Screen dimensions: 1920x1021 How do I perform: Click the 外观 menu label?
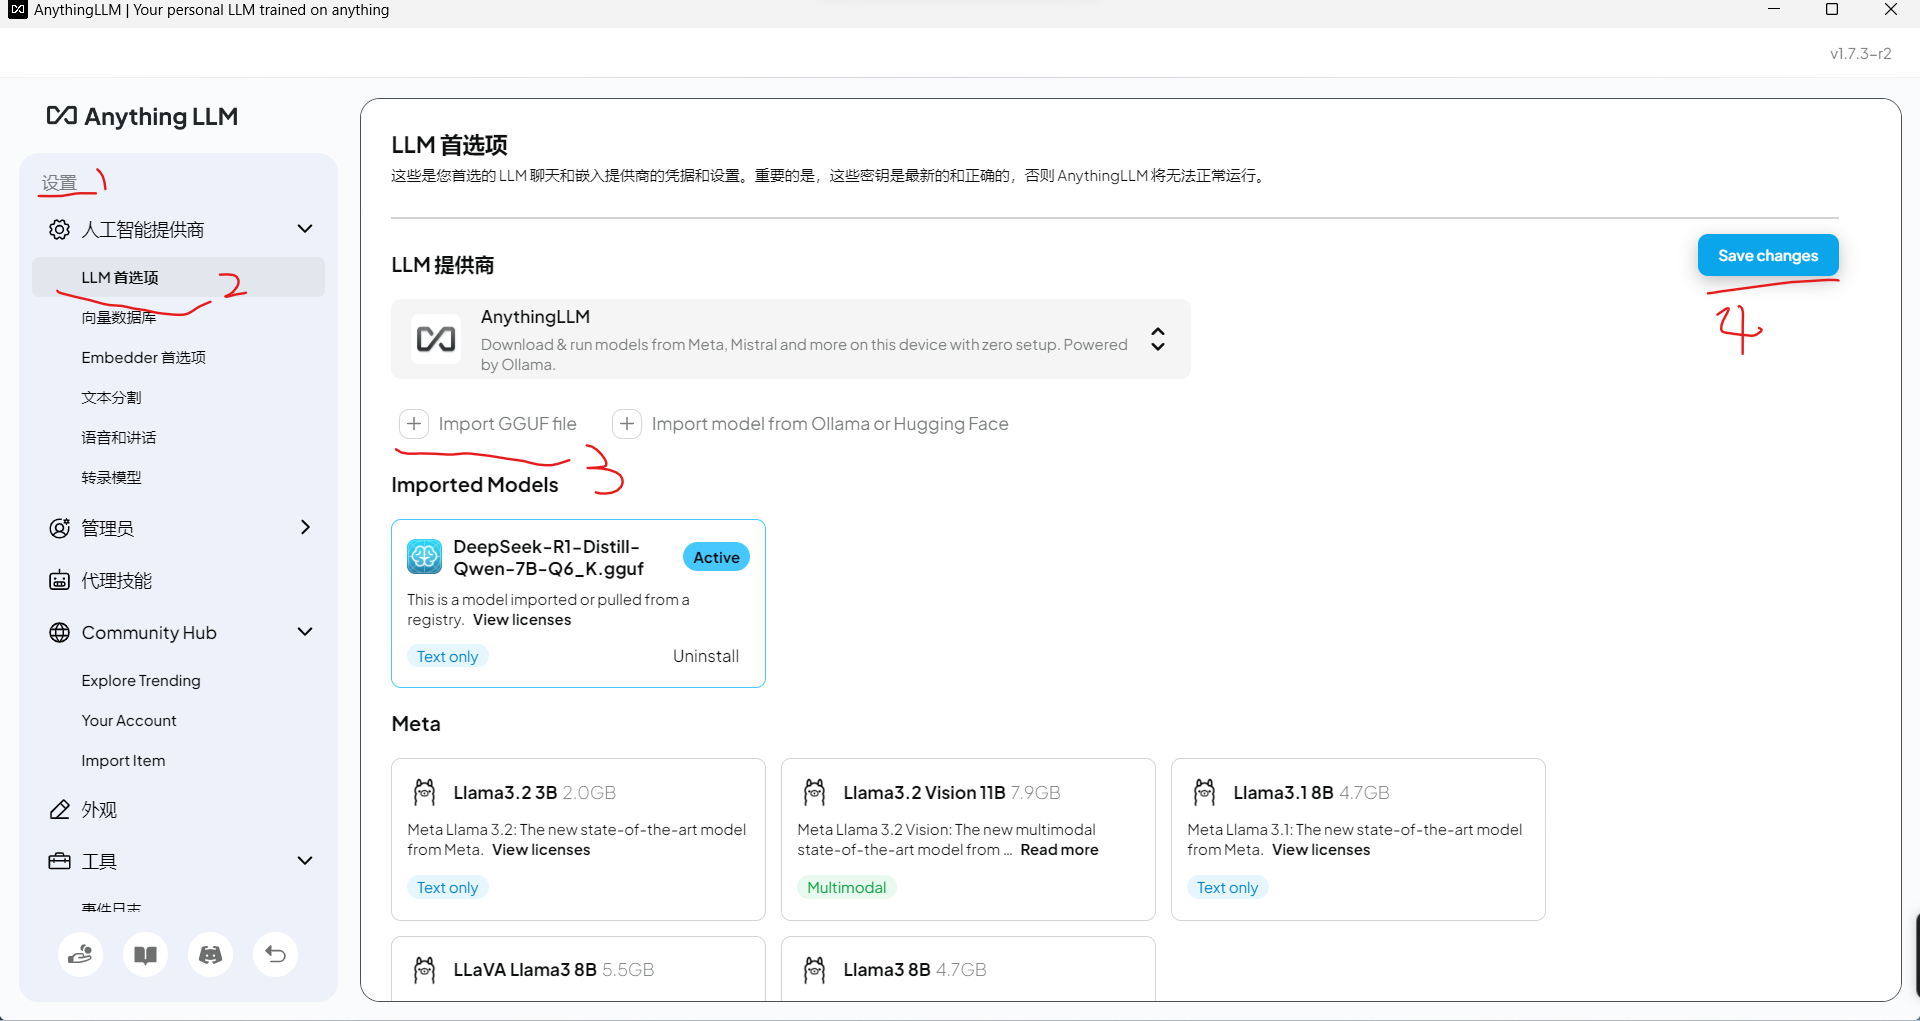point(99,810)
